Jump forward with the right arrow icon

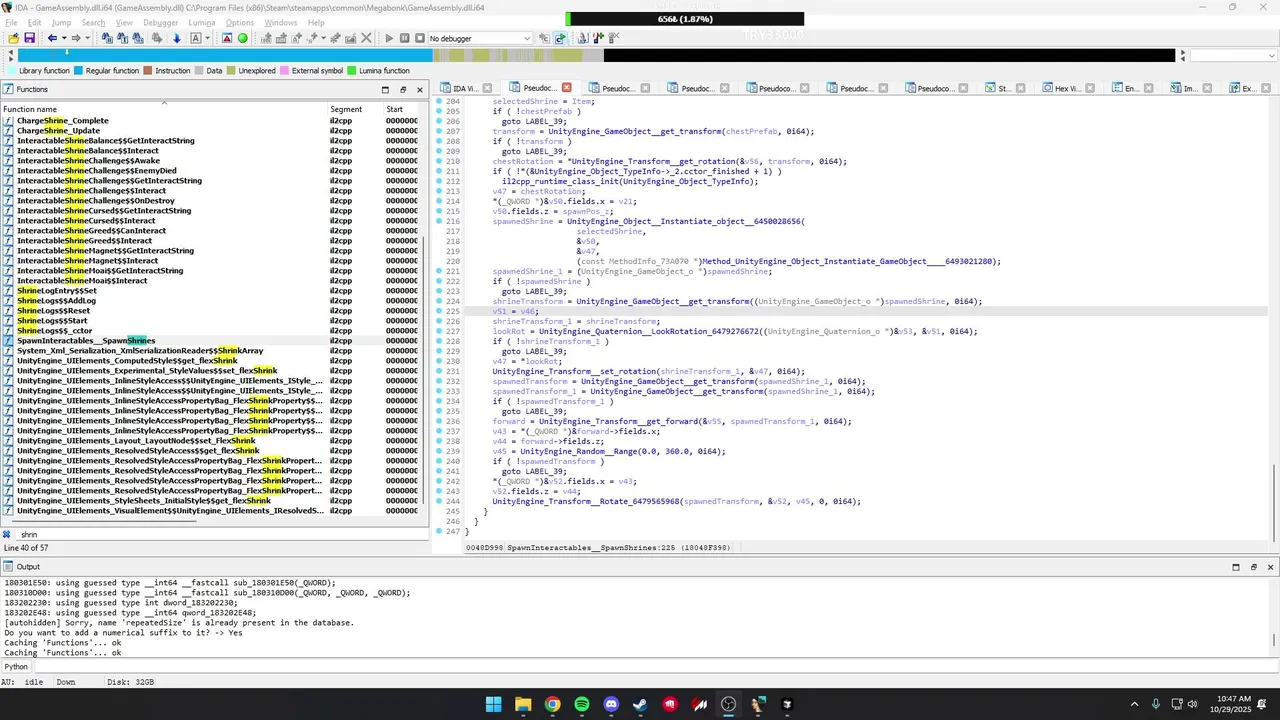click(x=75, y=38)
